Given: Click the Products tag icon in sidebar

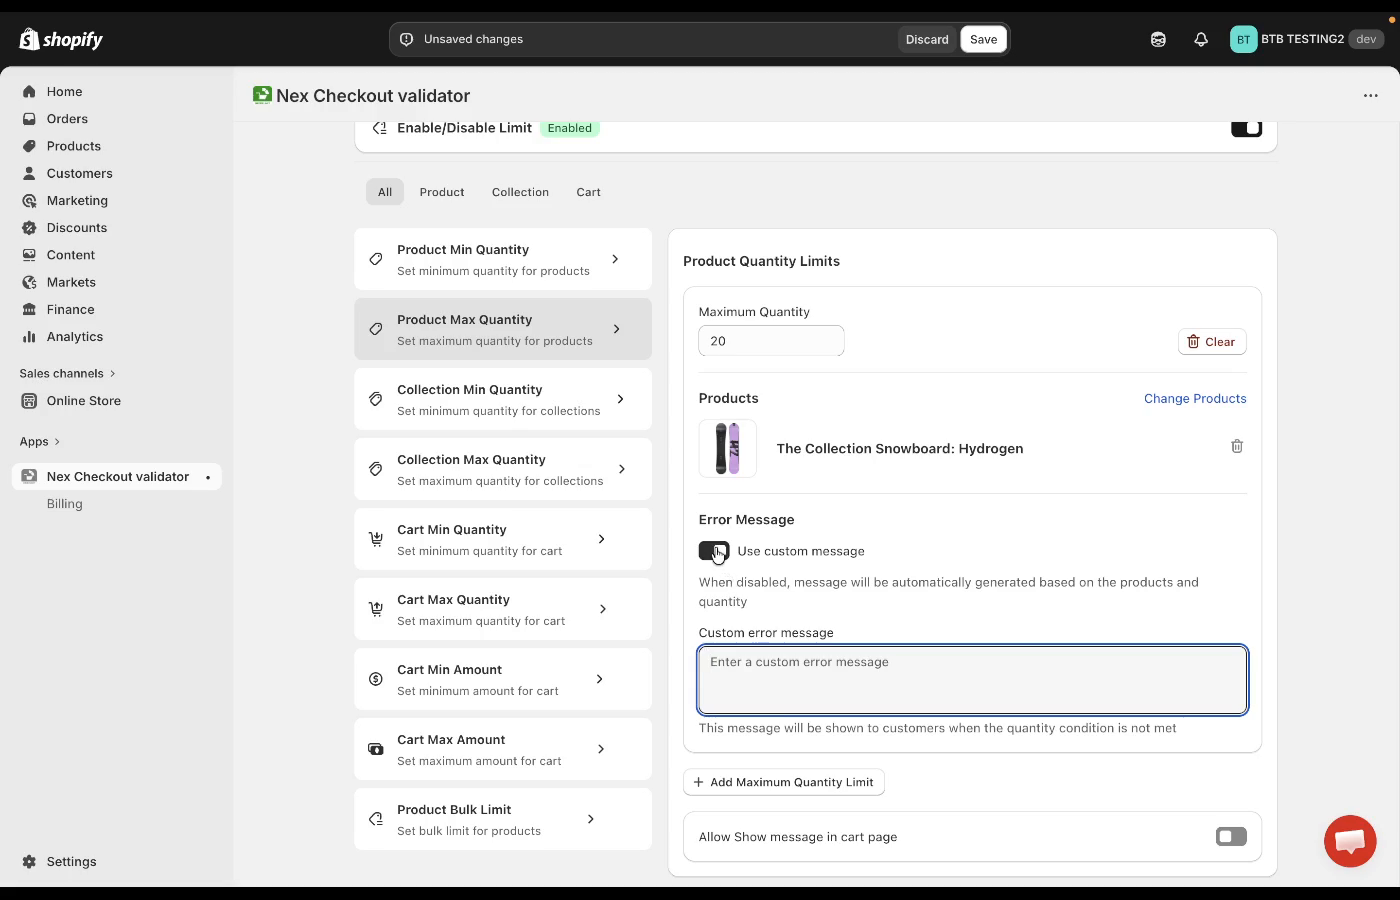Looking at the screenshot, I should click(29, 146).
